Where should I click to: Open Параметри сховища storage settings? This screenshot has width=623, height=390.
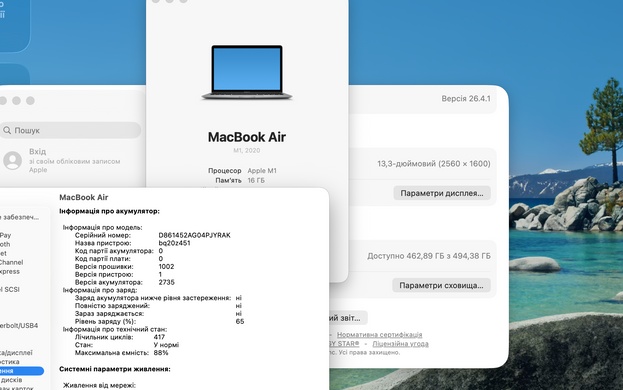[x=441, y=285]
